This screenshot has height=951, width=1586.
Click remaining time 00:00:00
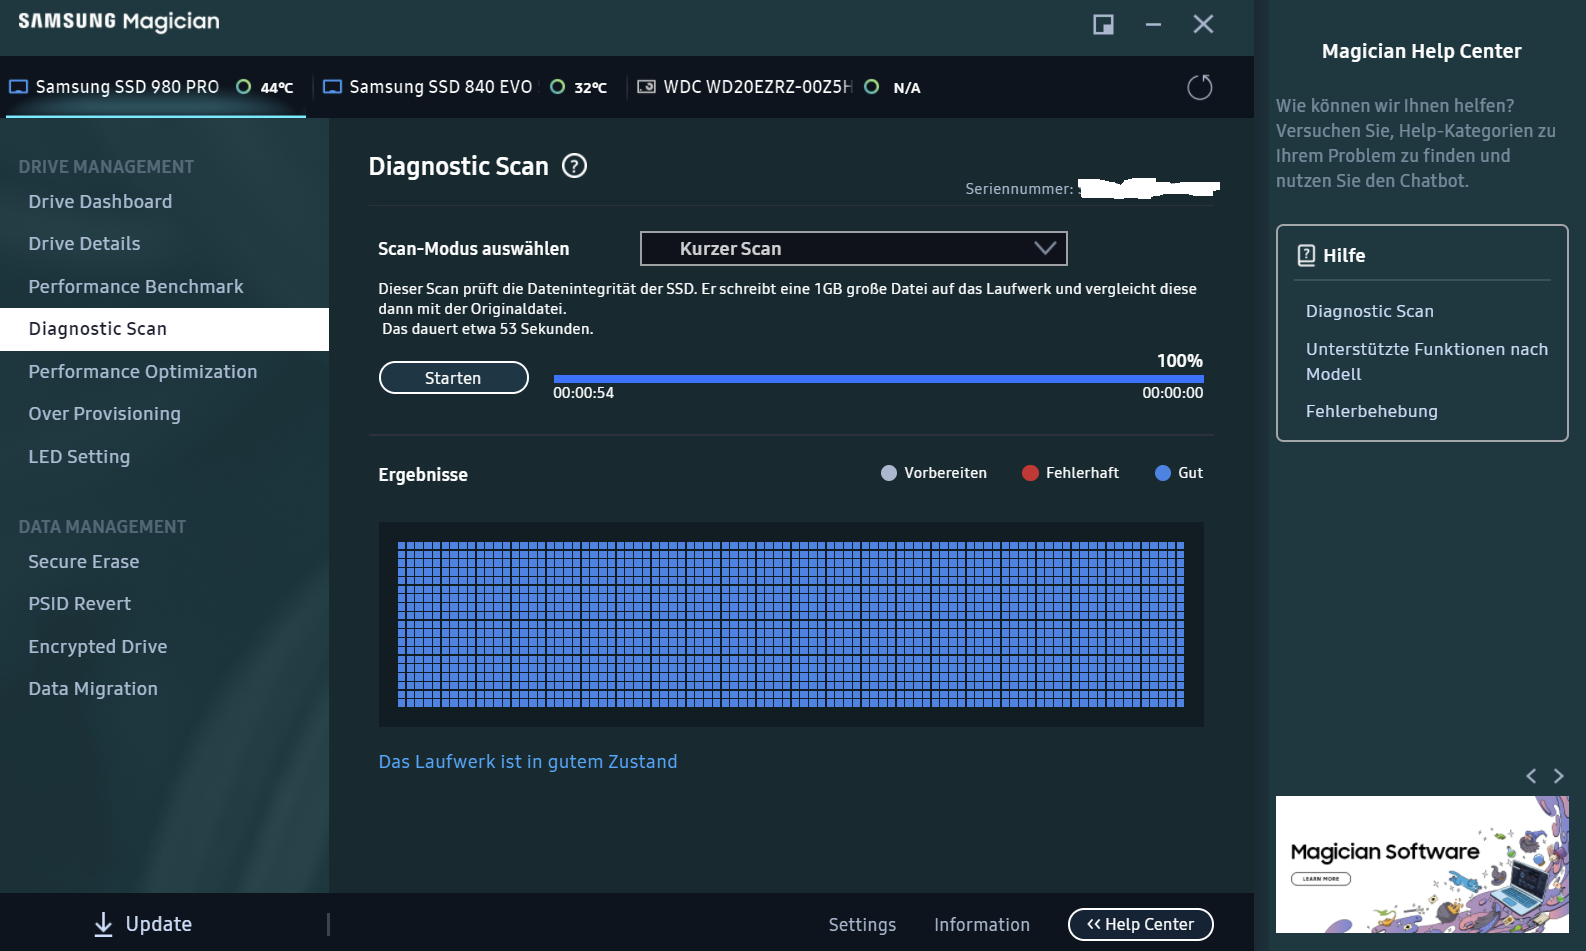coord(1173,393)
